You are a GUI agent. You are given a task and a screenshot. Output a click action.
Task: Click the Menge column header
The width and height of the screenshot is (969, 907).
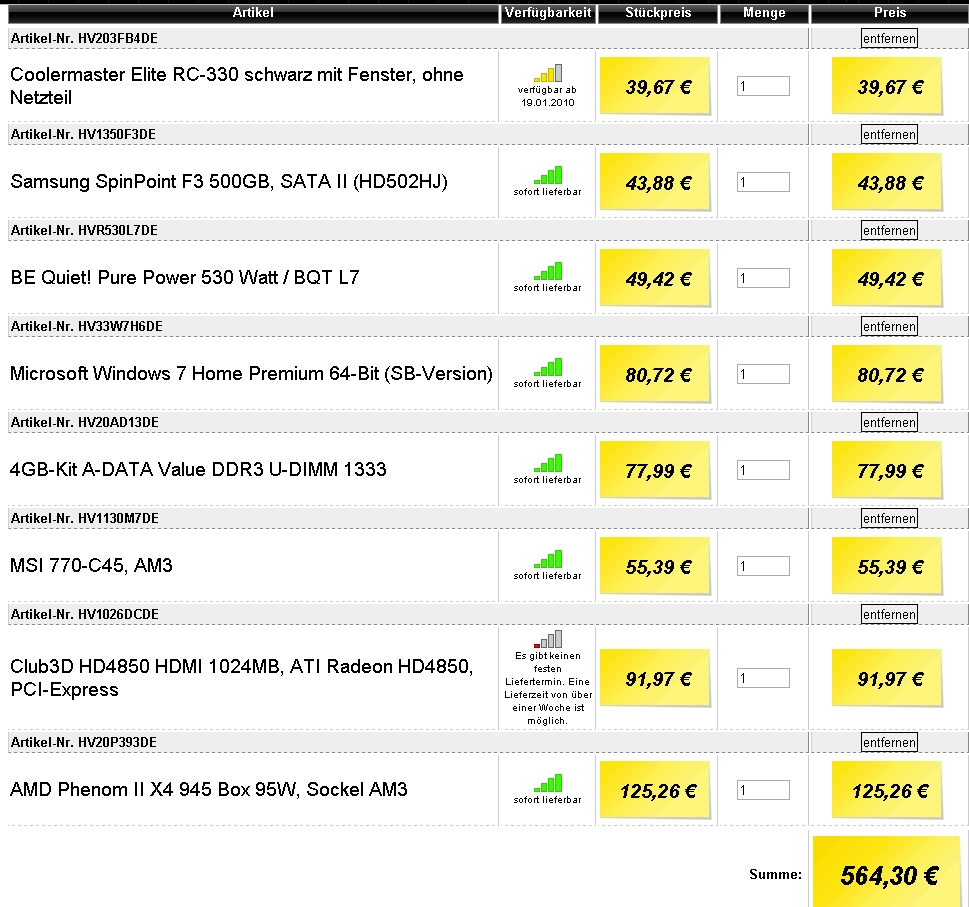tap(764, 13)
